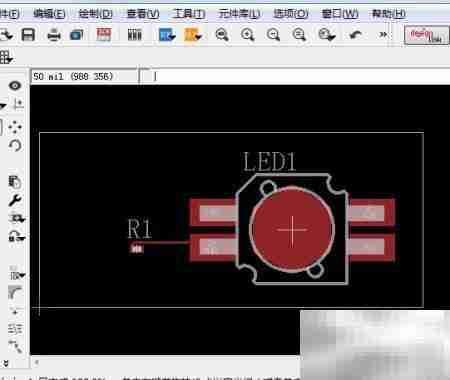Viewport: 450px width, 380px height.
Task: Open the 绘制(D) menu
Action: point(96,14)
